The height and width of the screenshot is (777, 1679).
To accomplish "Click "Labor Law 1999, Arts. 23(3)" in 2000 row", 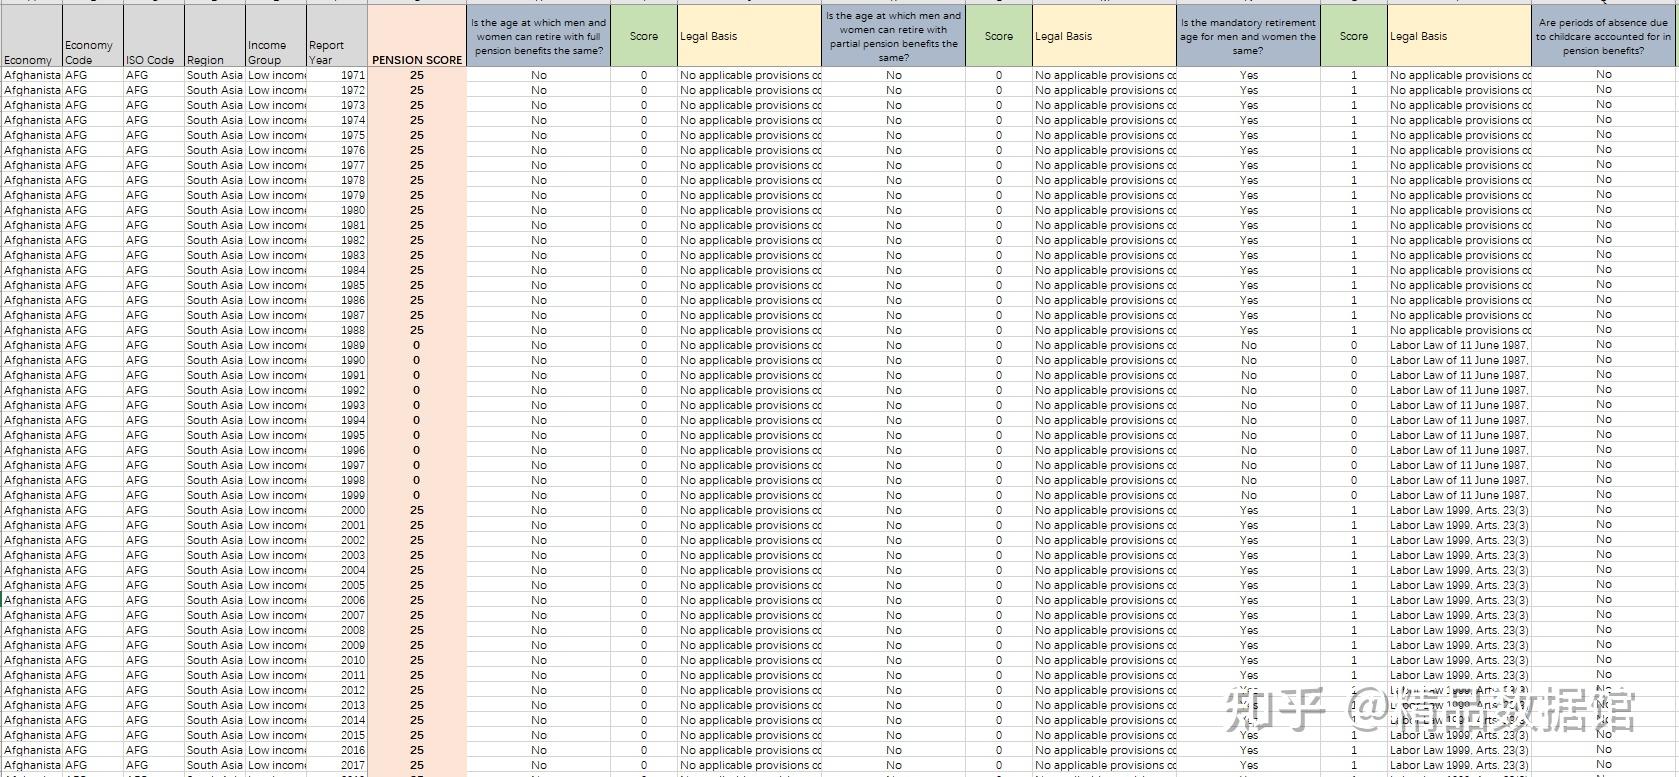I will tap(1460, 510).
